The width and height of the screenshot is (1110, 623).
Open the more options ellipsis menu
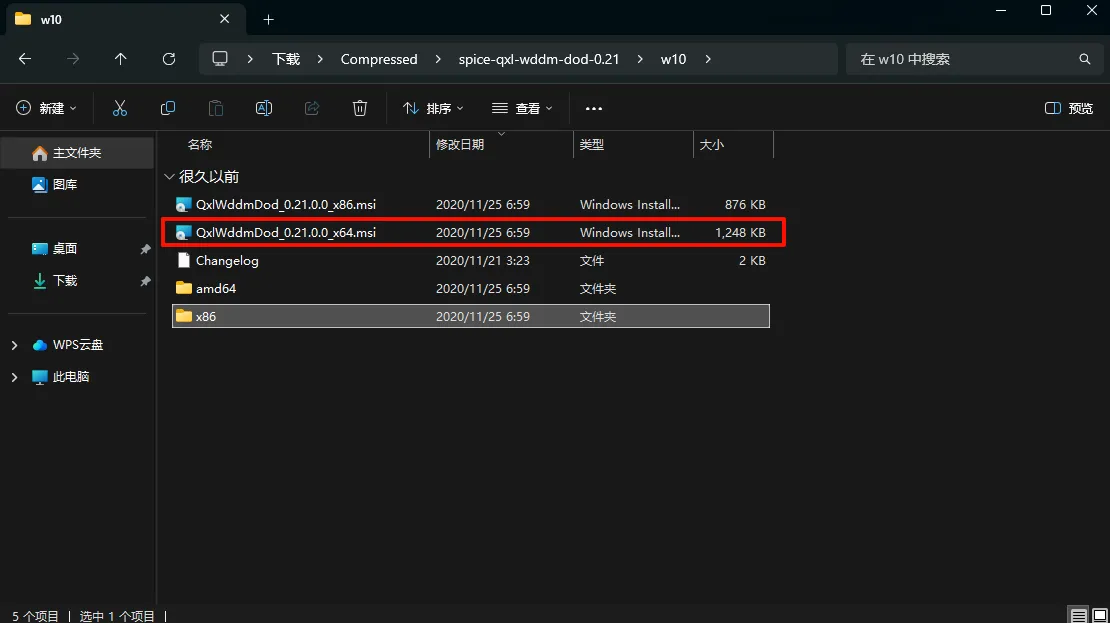click(x=594, y=108)
